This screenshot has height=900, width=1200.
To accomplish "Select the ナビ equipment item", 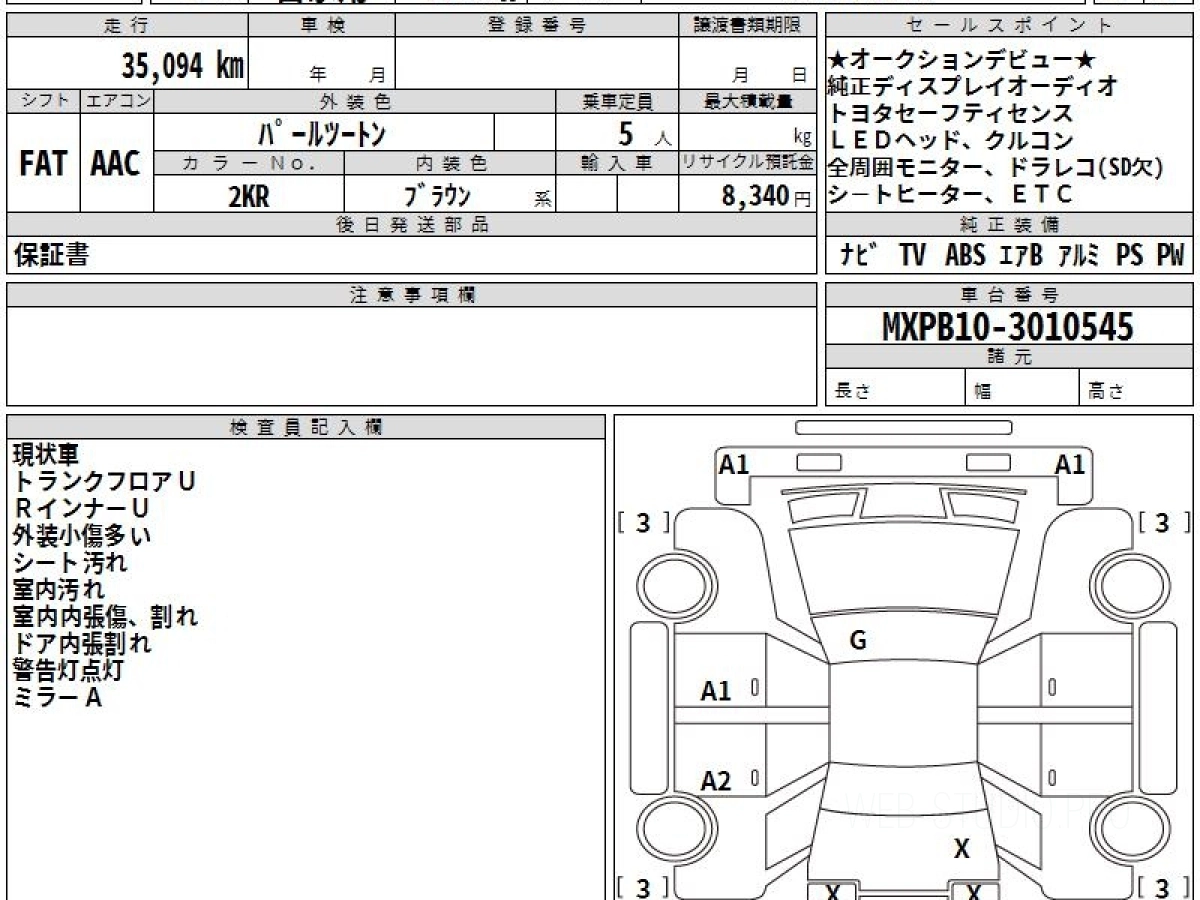I will tap(859, 256).
